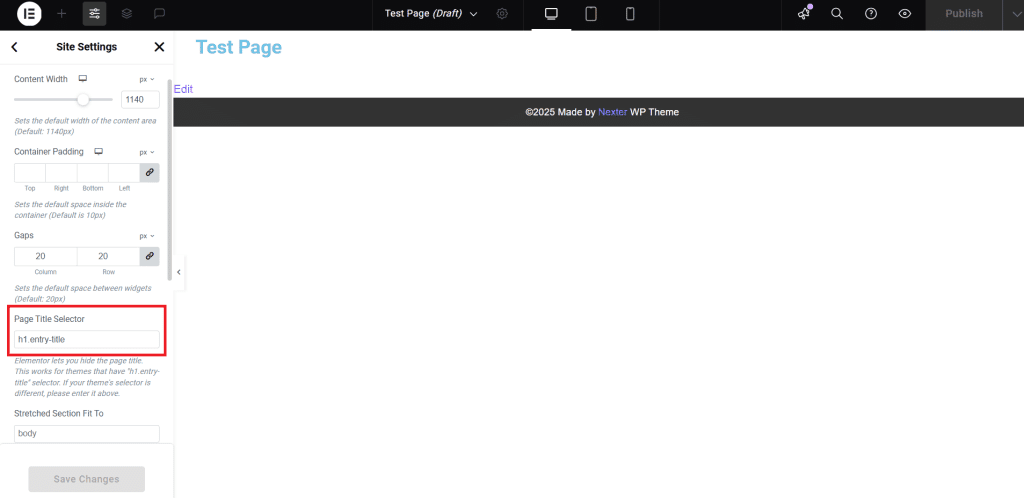The image size is (1024, 498).
Task: Open the Elementor logo menu
Action: (x=29, y=14)
